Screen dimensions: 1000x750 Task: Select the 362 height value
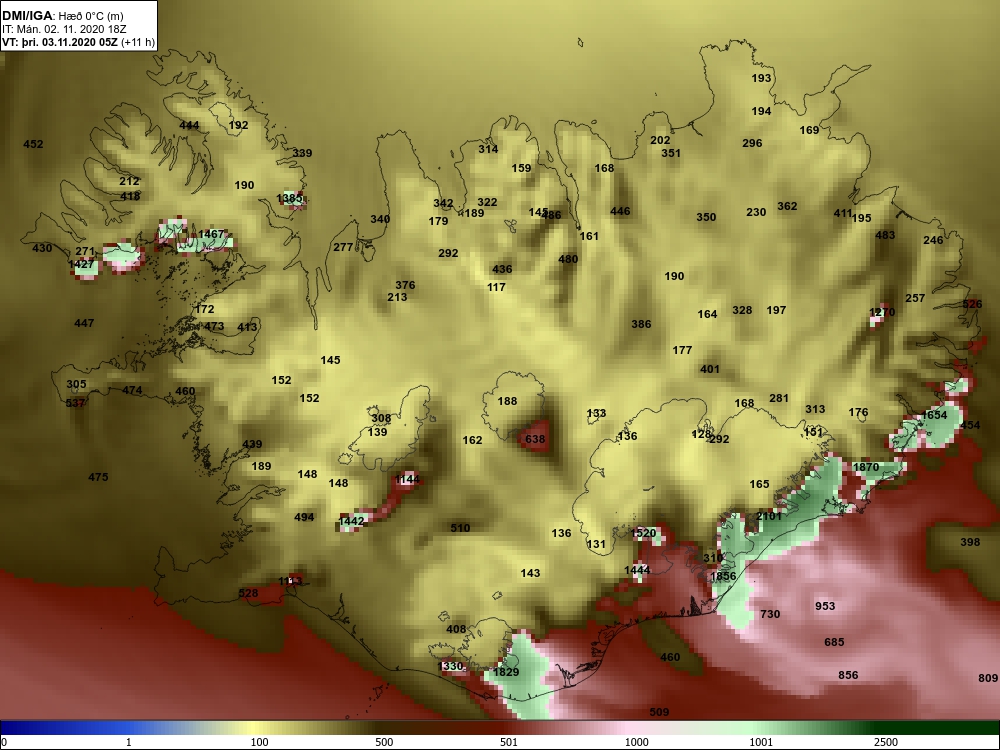tap(788, 206)
